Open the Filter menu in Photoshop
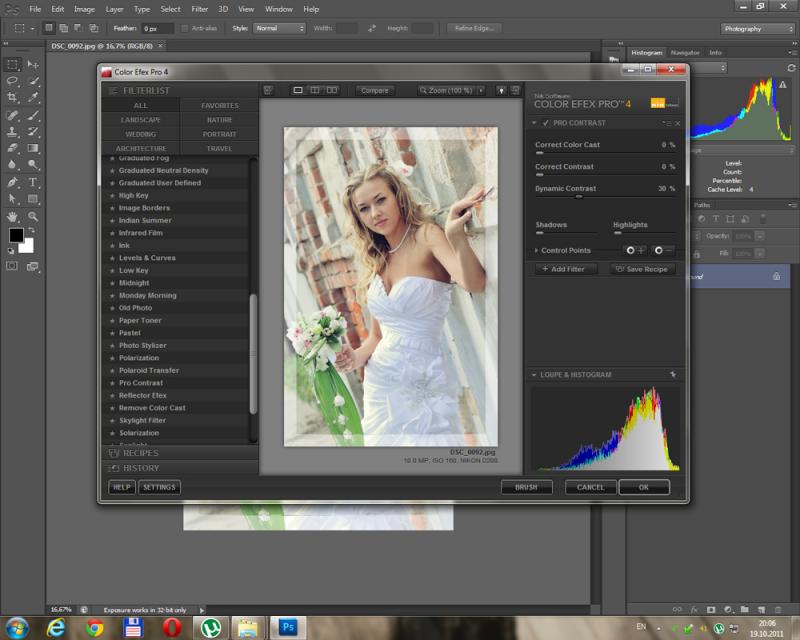 pos(199,9)
